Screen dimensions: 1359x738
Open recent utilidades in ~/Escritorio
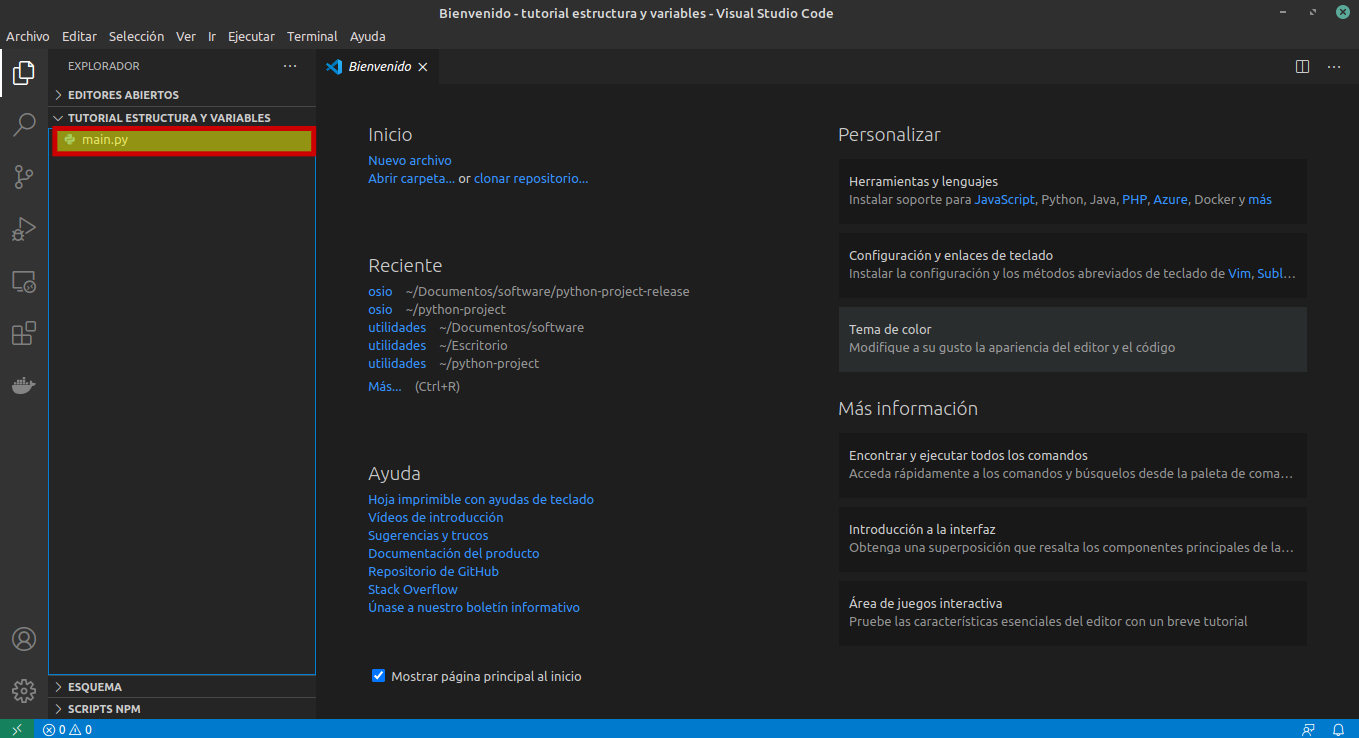pyautogui.click(x=397, y=345)
